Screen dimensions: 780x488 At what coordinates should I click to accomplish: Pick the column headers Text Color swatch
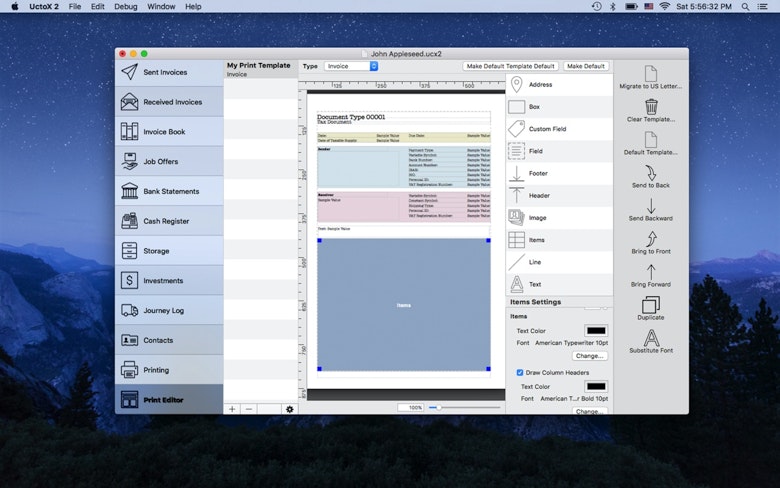[596, 386]
